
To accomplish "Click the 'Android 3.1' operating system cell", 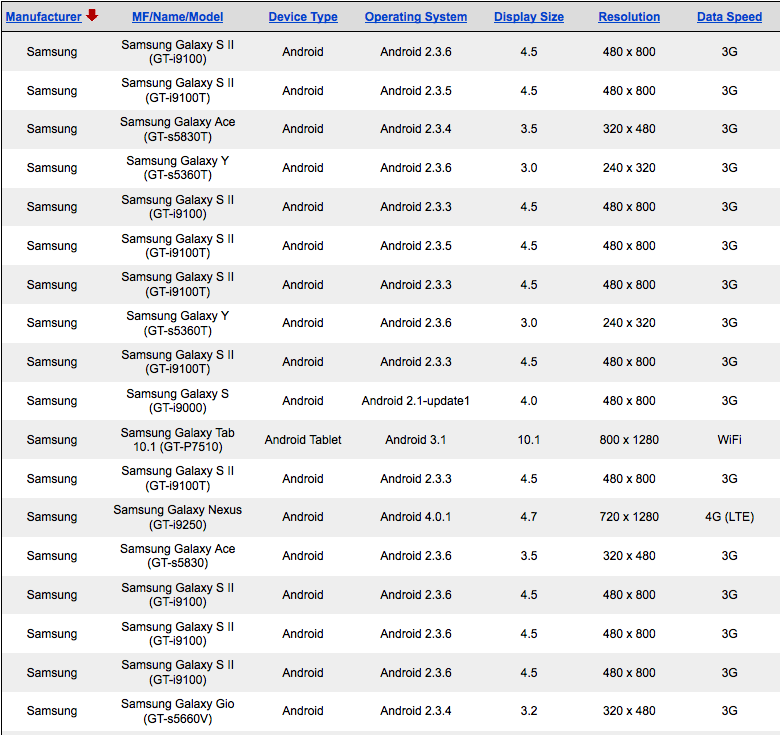I will click(416, 440).
